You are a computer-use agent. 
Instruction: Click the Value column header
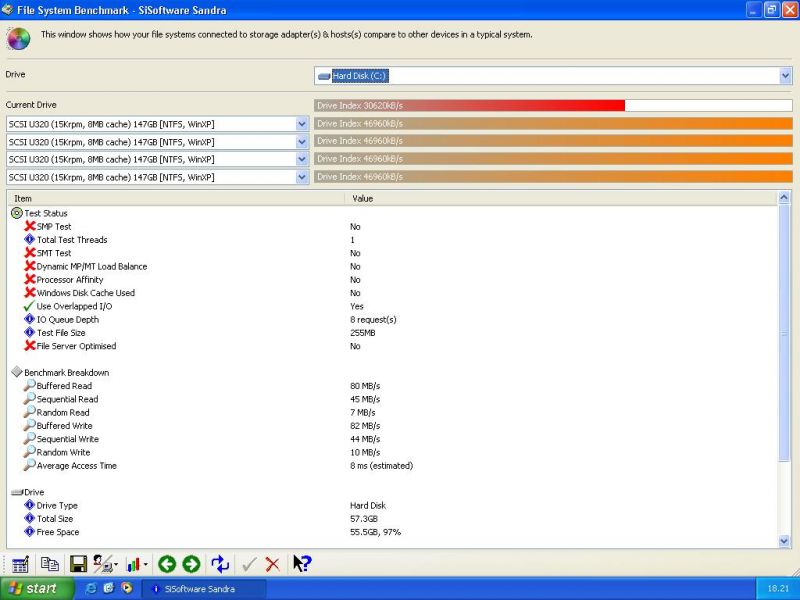561,198
